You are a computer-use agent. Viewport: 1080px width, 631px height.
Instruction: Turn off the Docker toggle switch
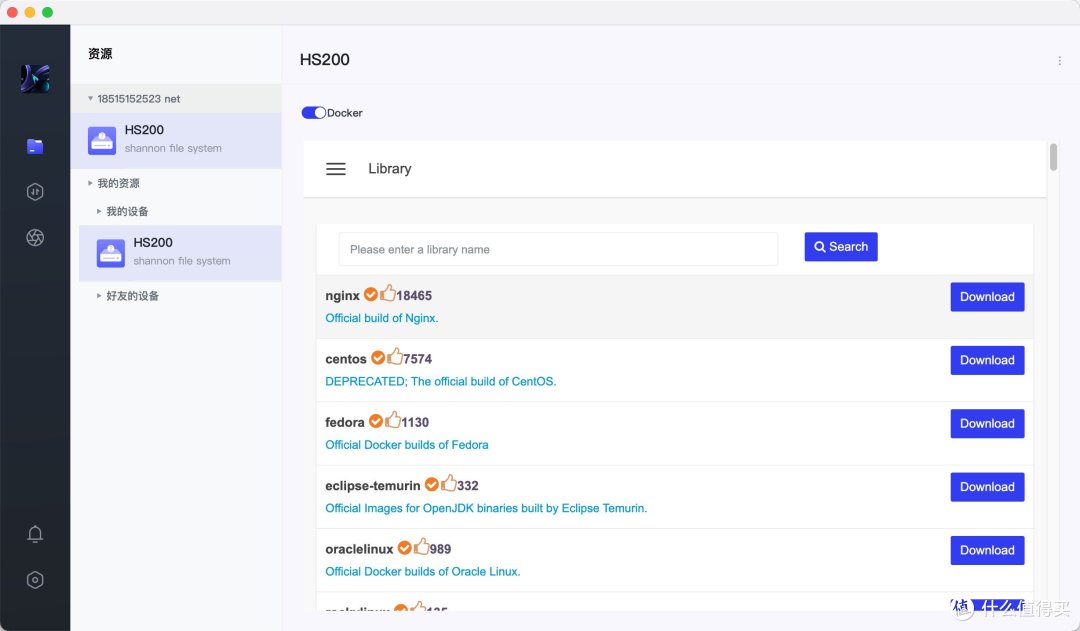pyautogui.click(x=313, y=113)
